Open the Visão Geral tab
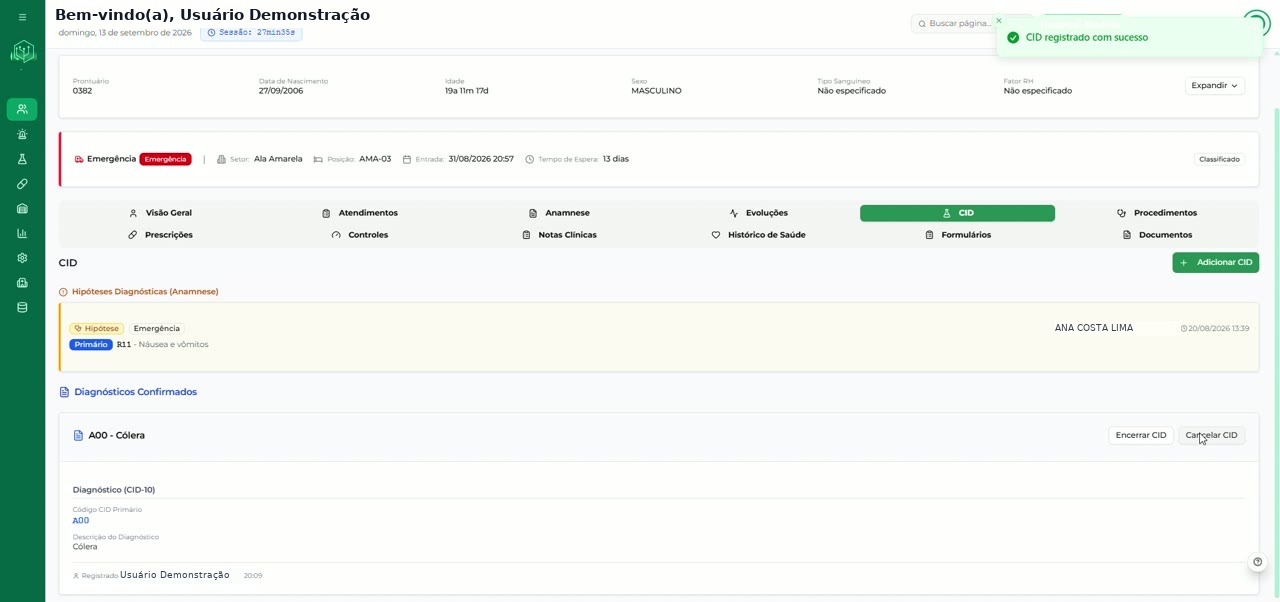 tap(160, 213)
